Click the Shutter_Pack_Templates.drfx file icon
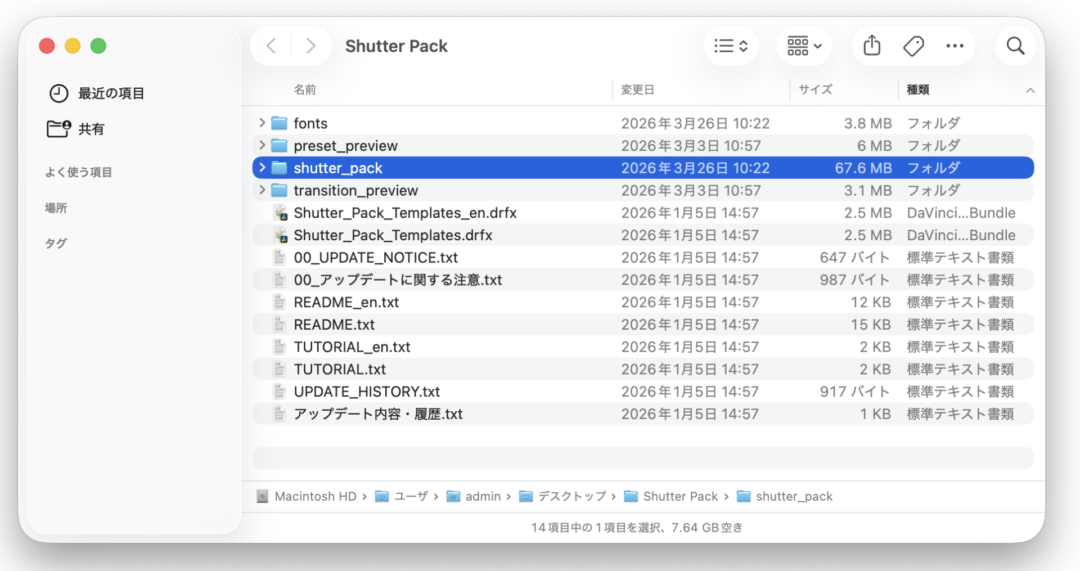 (280, 235)
